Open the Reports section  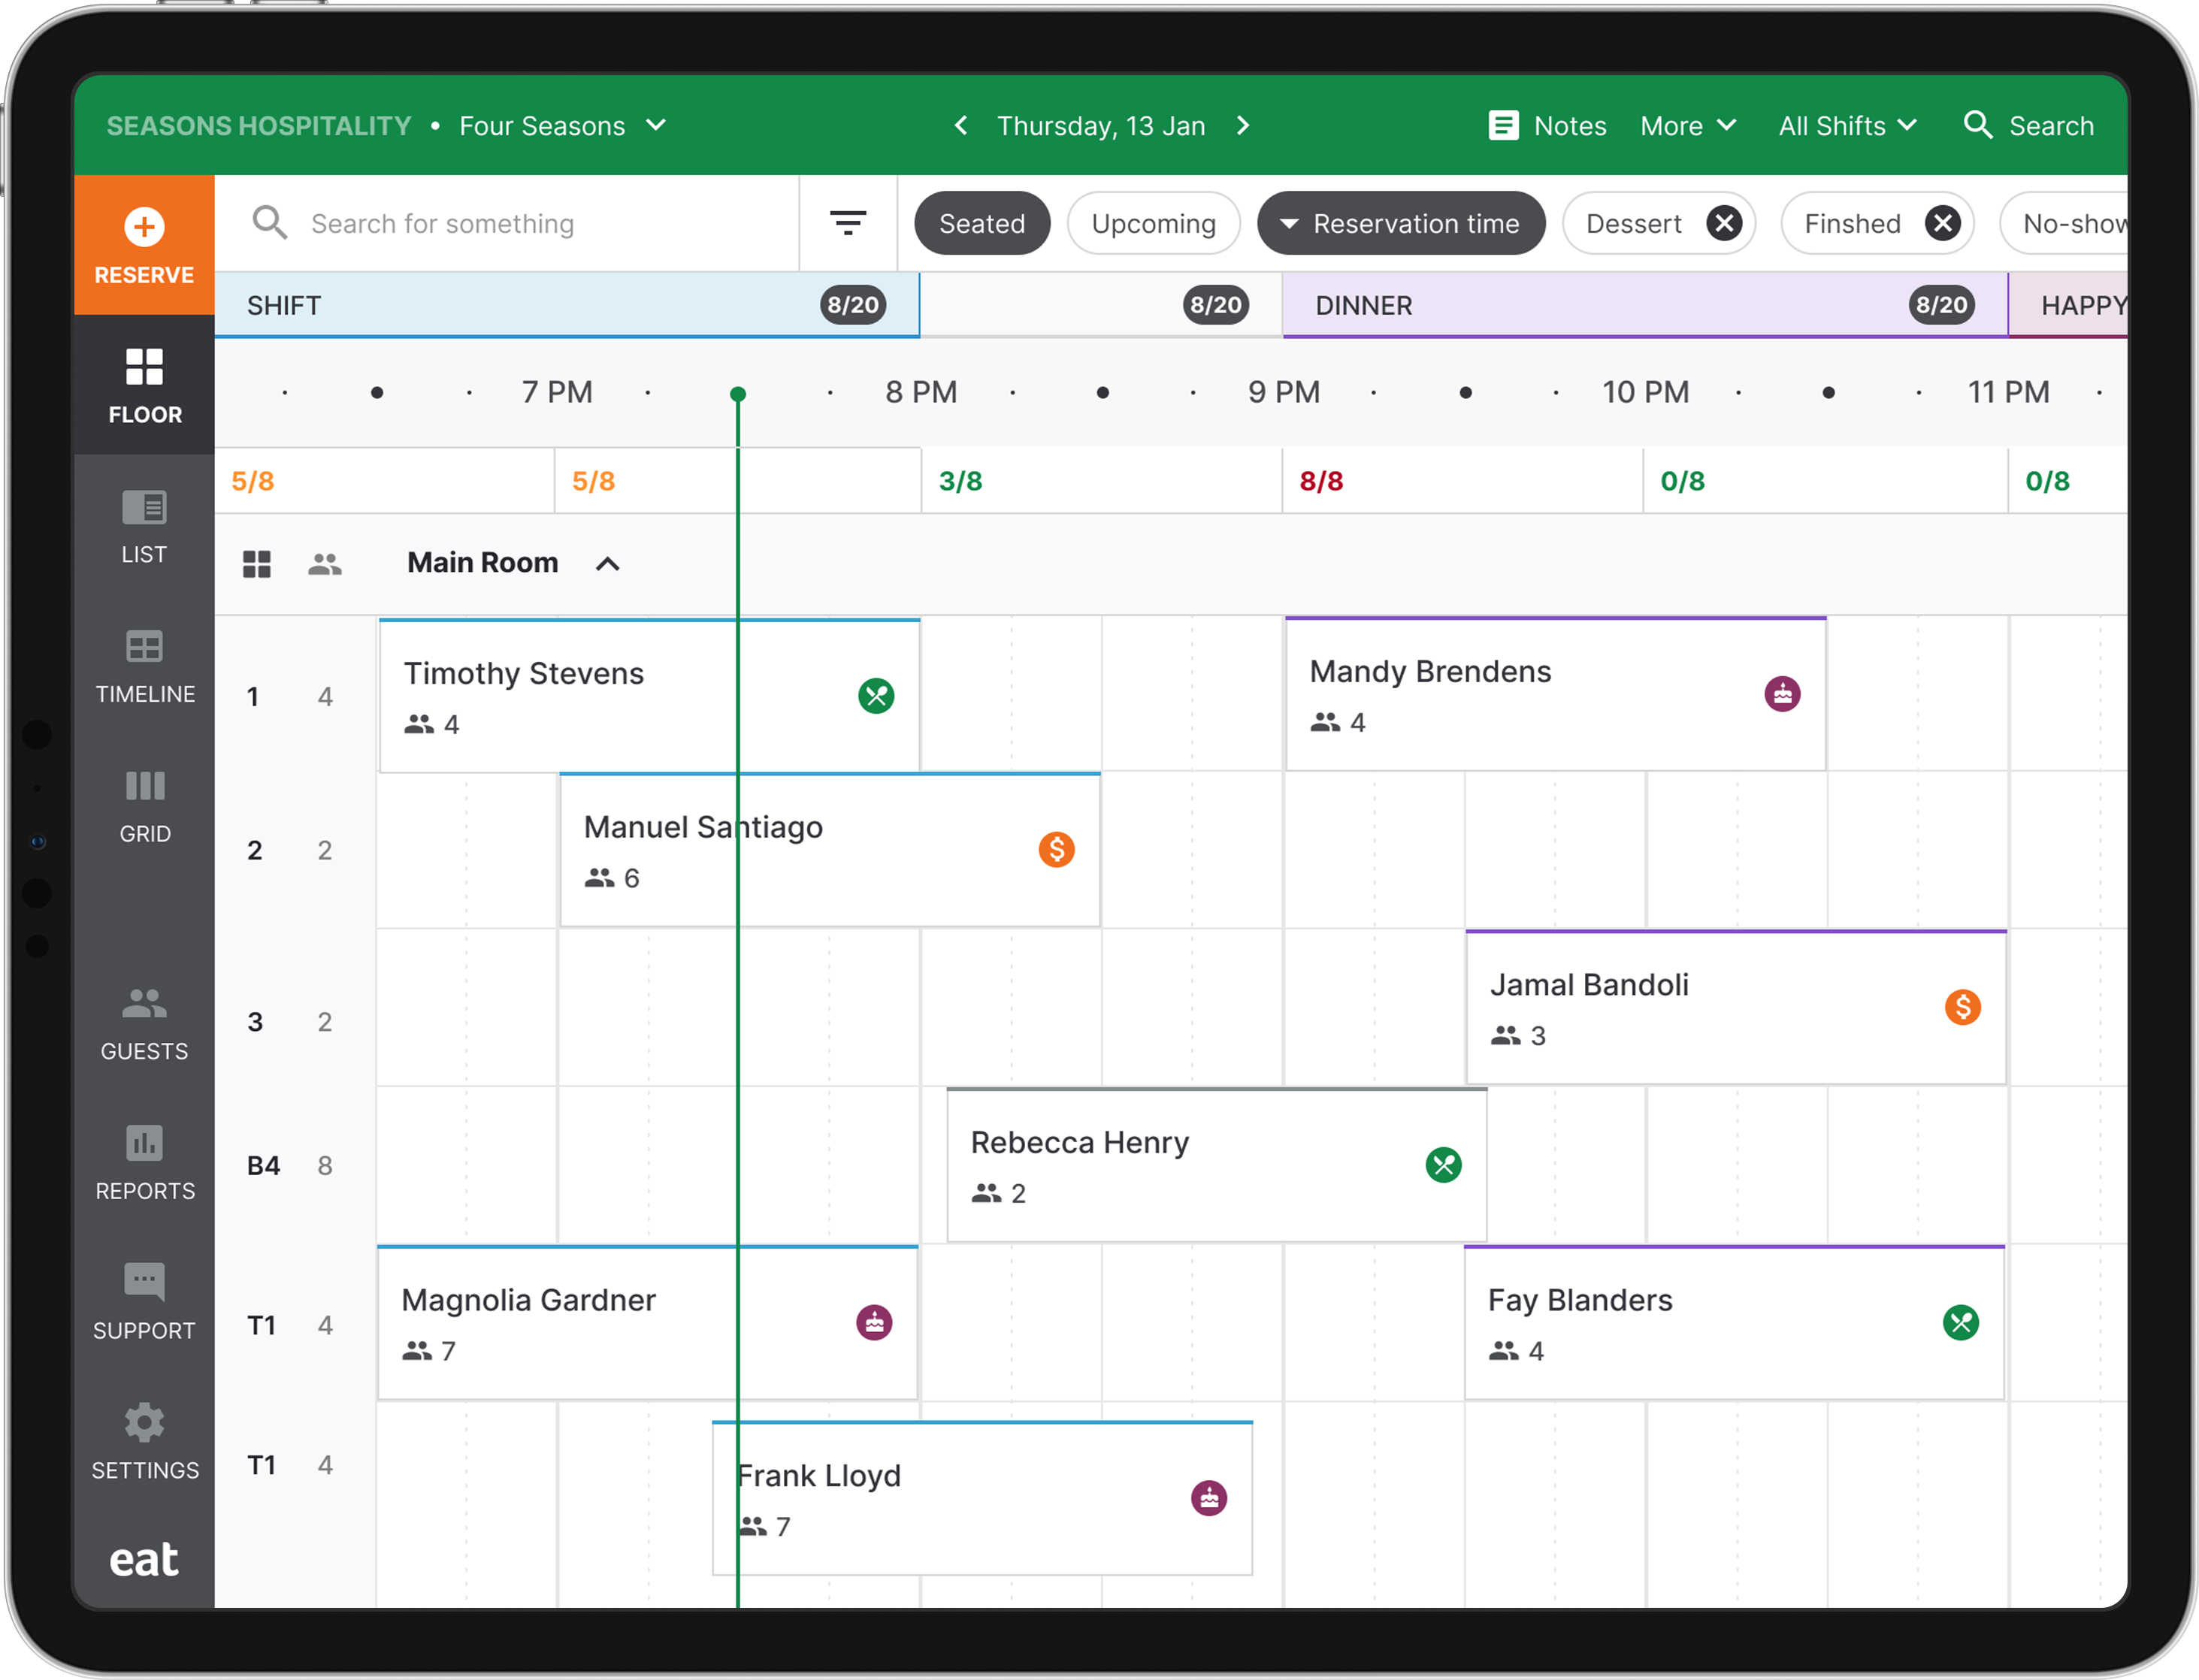pos(144,1164)
